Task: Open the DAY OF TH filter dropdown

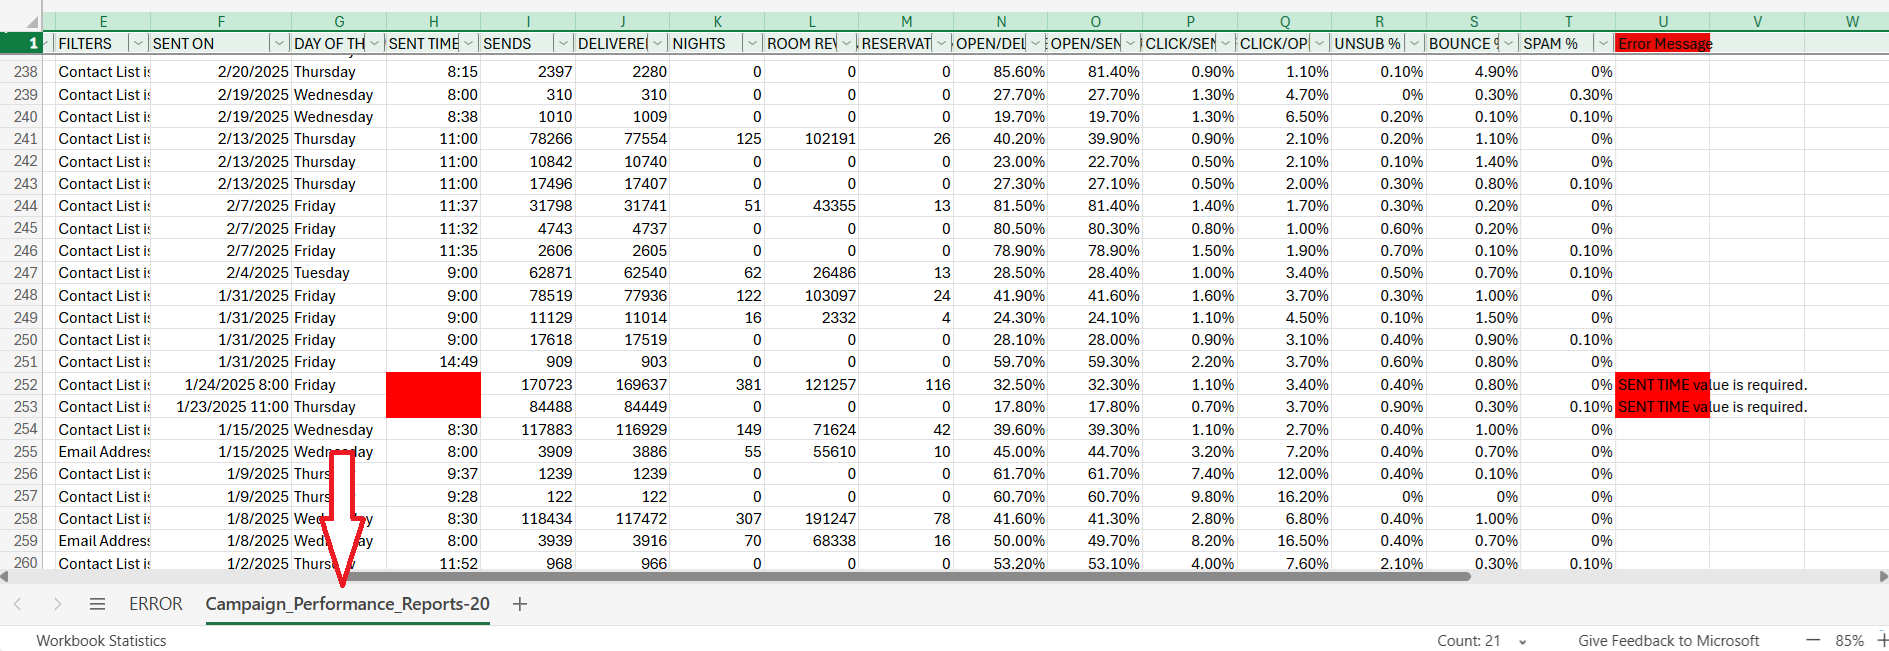Action: pos(375,43)
